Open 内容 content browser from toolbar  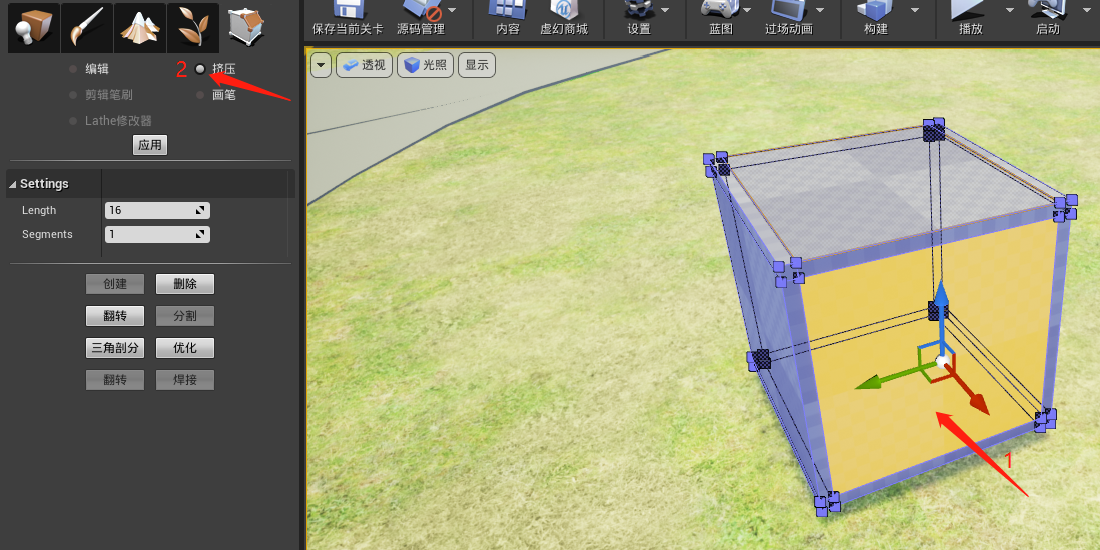pyautogui.click(x=508, y=10)
